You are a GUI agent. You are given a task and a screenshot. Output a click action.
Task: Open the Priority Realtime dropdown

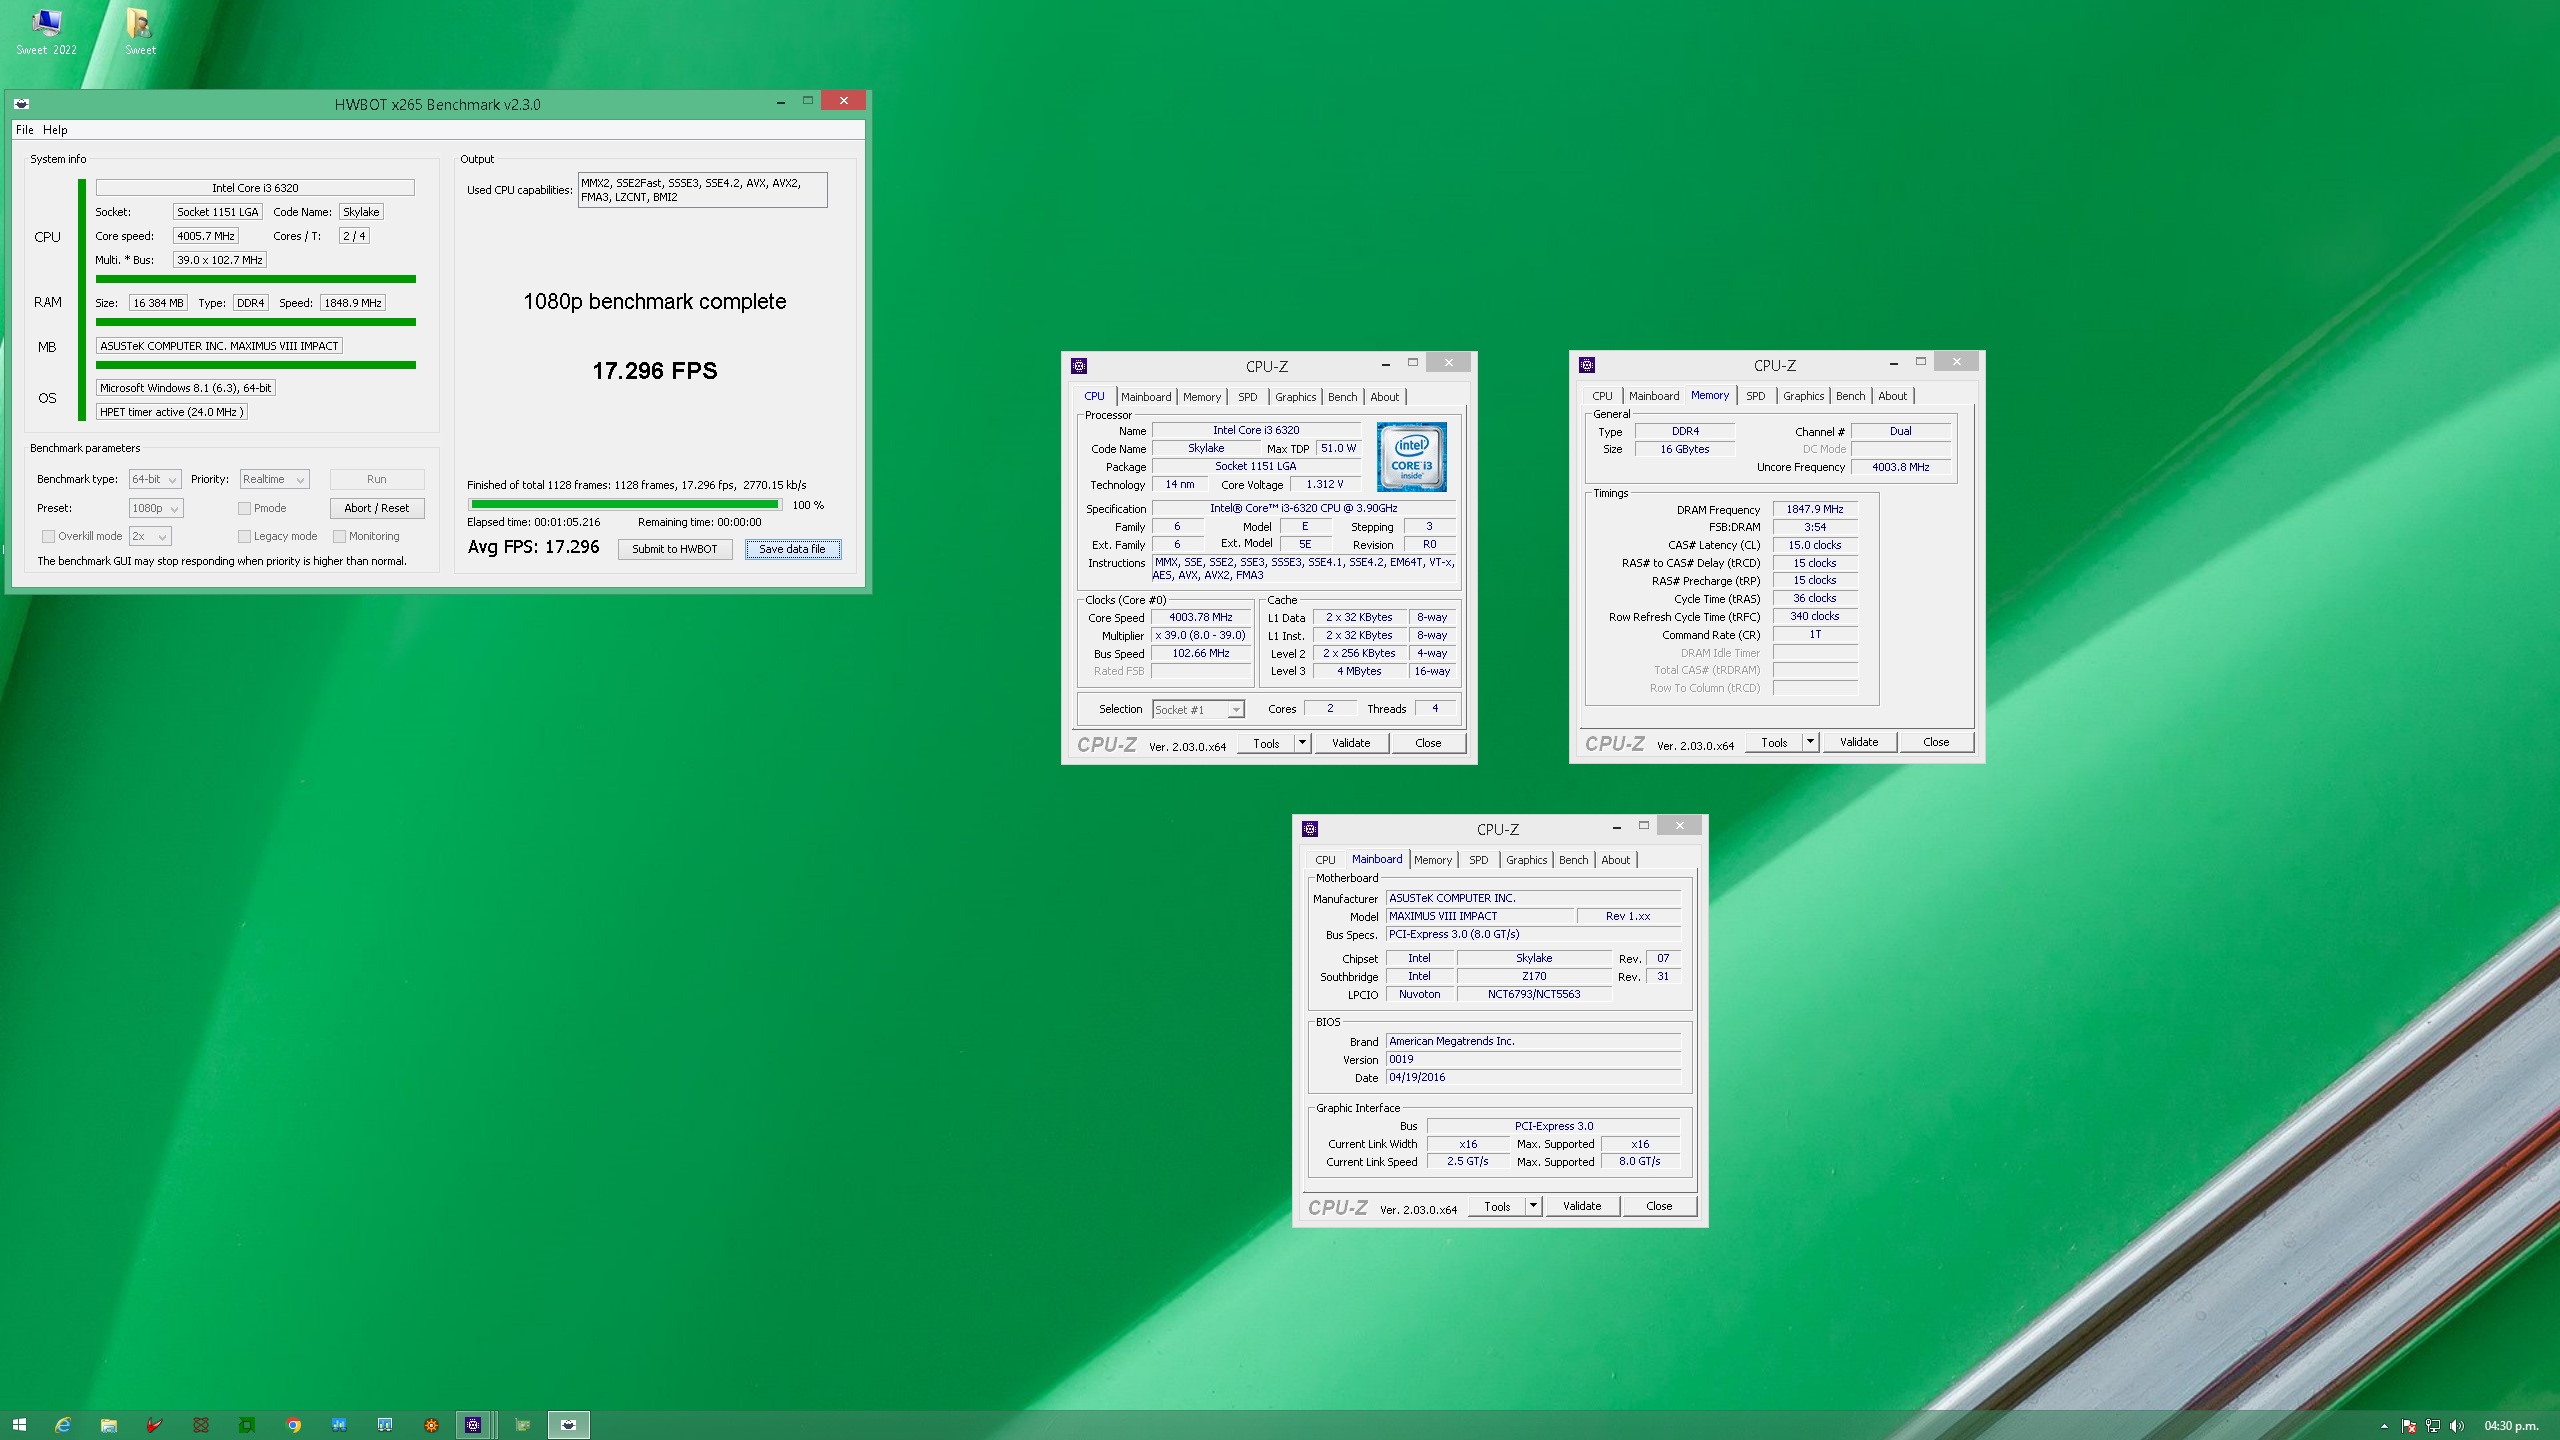point(274,479)
